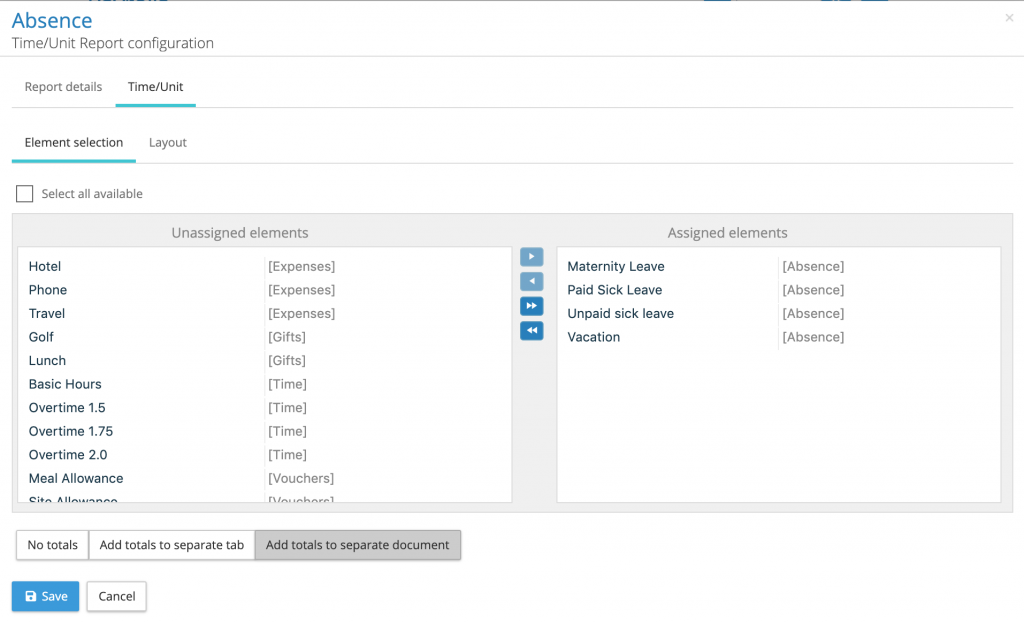
Task: Close the Absence dialog with the X
Action: [x=1009, y=18]
